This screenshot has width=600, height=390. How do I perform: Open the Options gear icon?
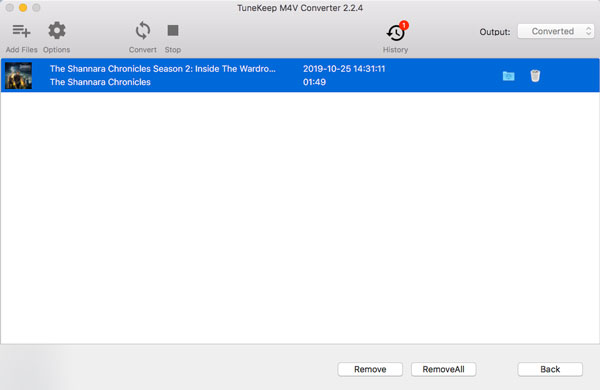point(57,31)
